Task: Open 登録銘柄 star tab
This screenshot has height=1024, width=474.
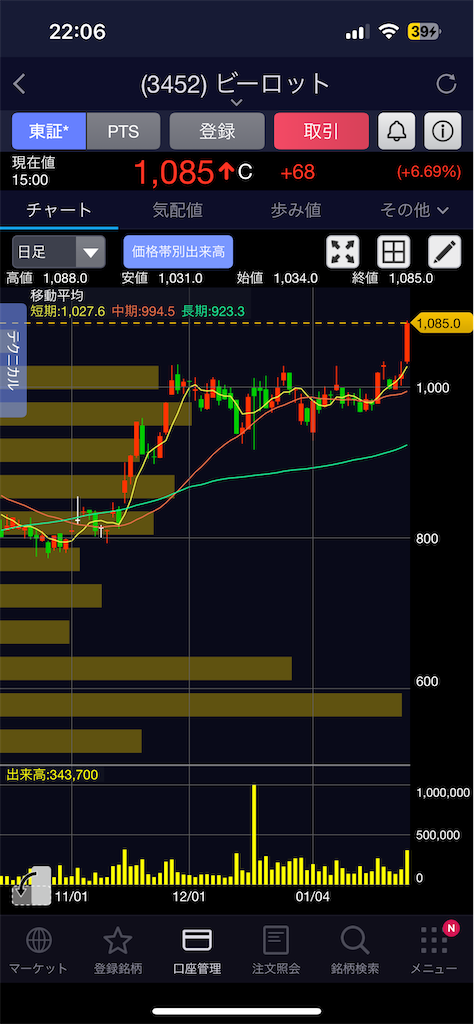Action: [118, 950]
